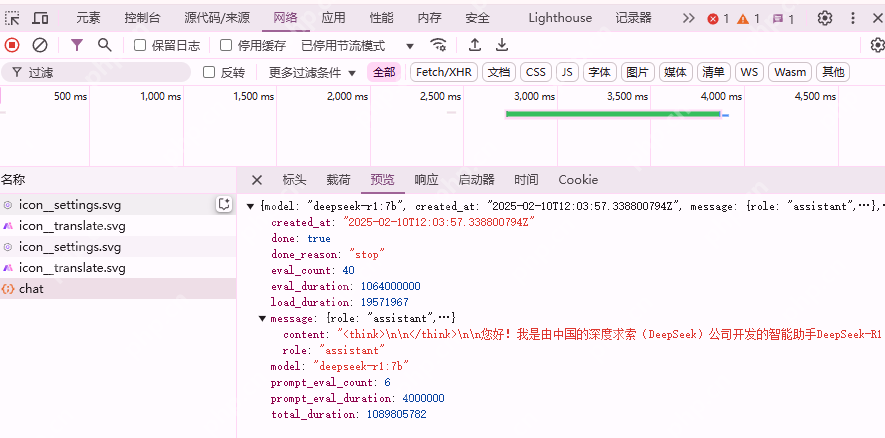Open the 源代码/来源 panel tab
The image size is (885, 438).
click(217, 18)
